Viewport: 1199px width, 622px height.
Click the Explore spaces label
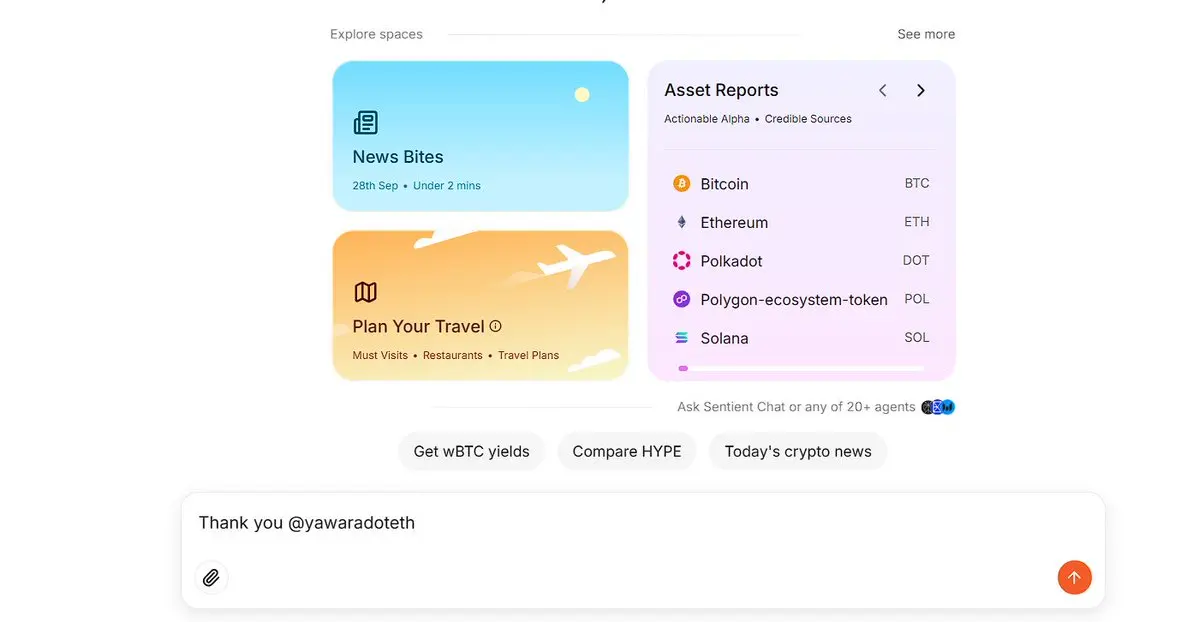pyautogui.click(x=376, y=34)
